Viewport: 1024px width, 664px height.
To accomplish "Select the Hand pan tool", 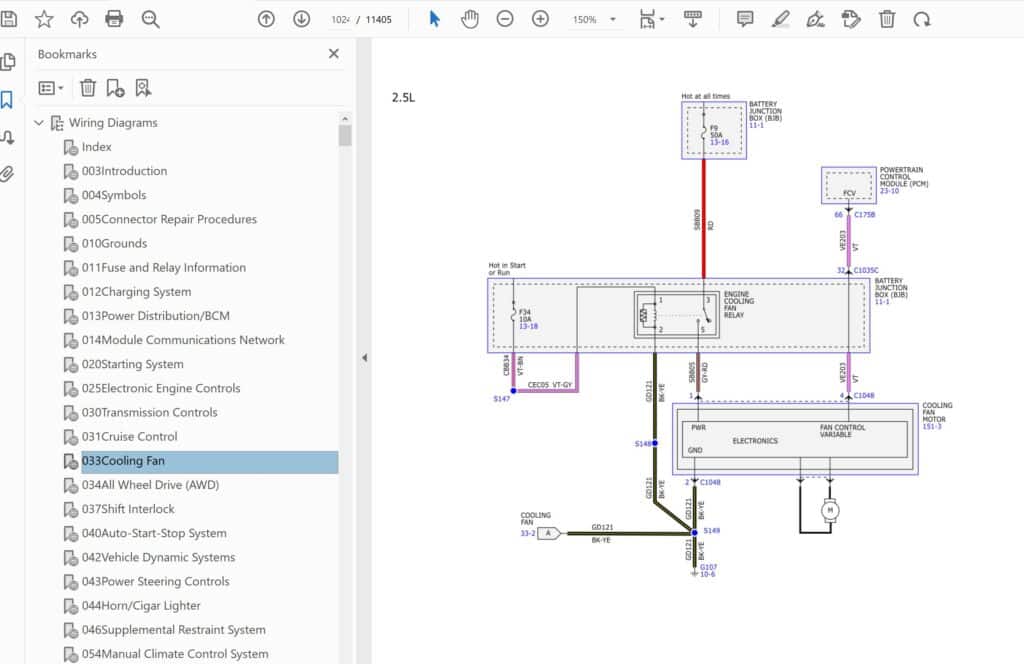I will (470, 19).
